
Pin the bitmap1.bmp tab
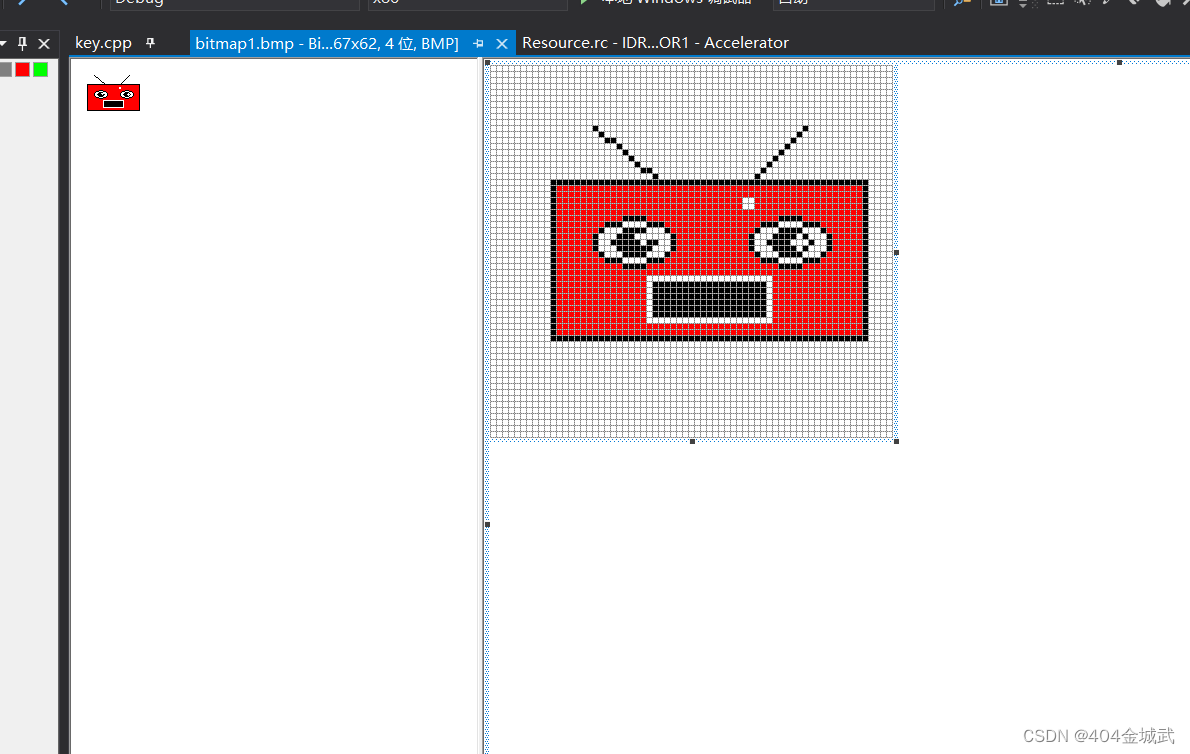pyautogui.click(x=478, y=44)
